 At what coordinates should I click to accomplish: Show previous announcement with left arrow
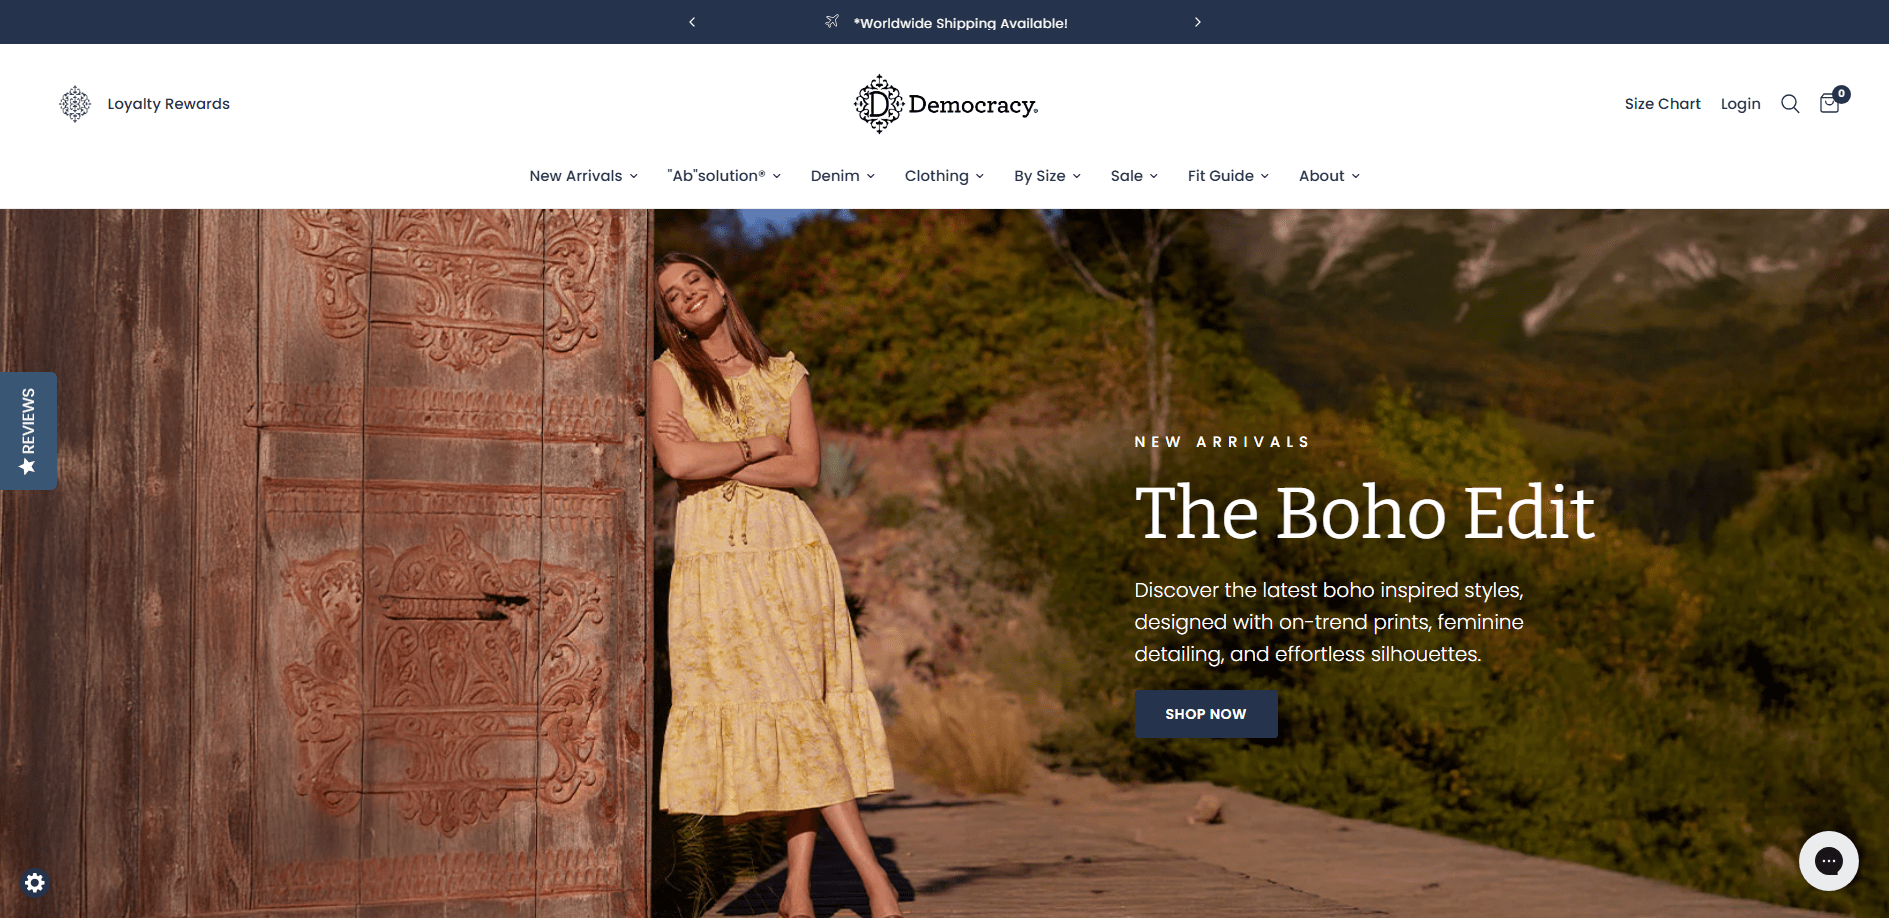coord(692,22)
